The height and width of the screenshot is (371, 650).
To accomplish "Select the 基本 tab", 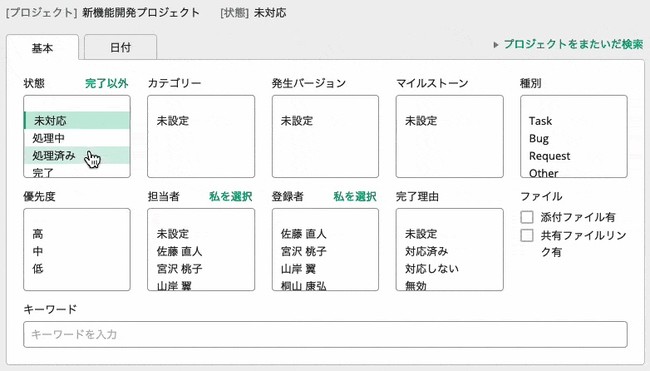I will point(42,48).
